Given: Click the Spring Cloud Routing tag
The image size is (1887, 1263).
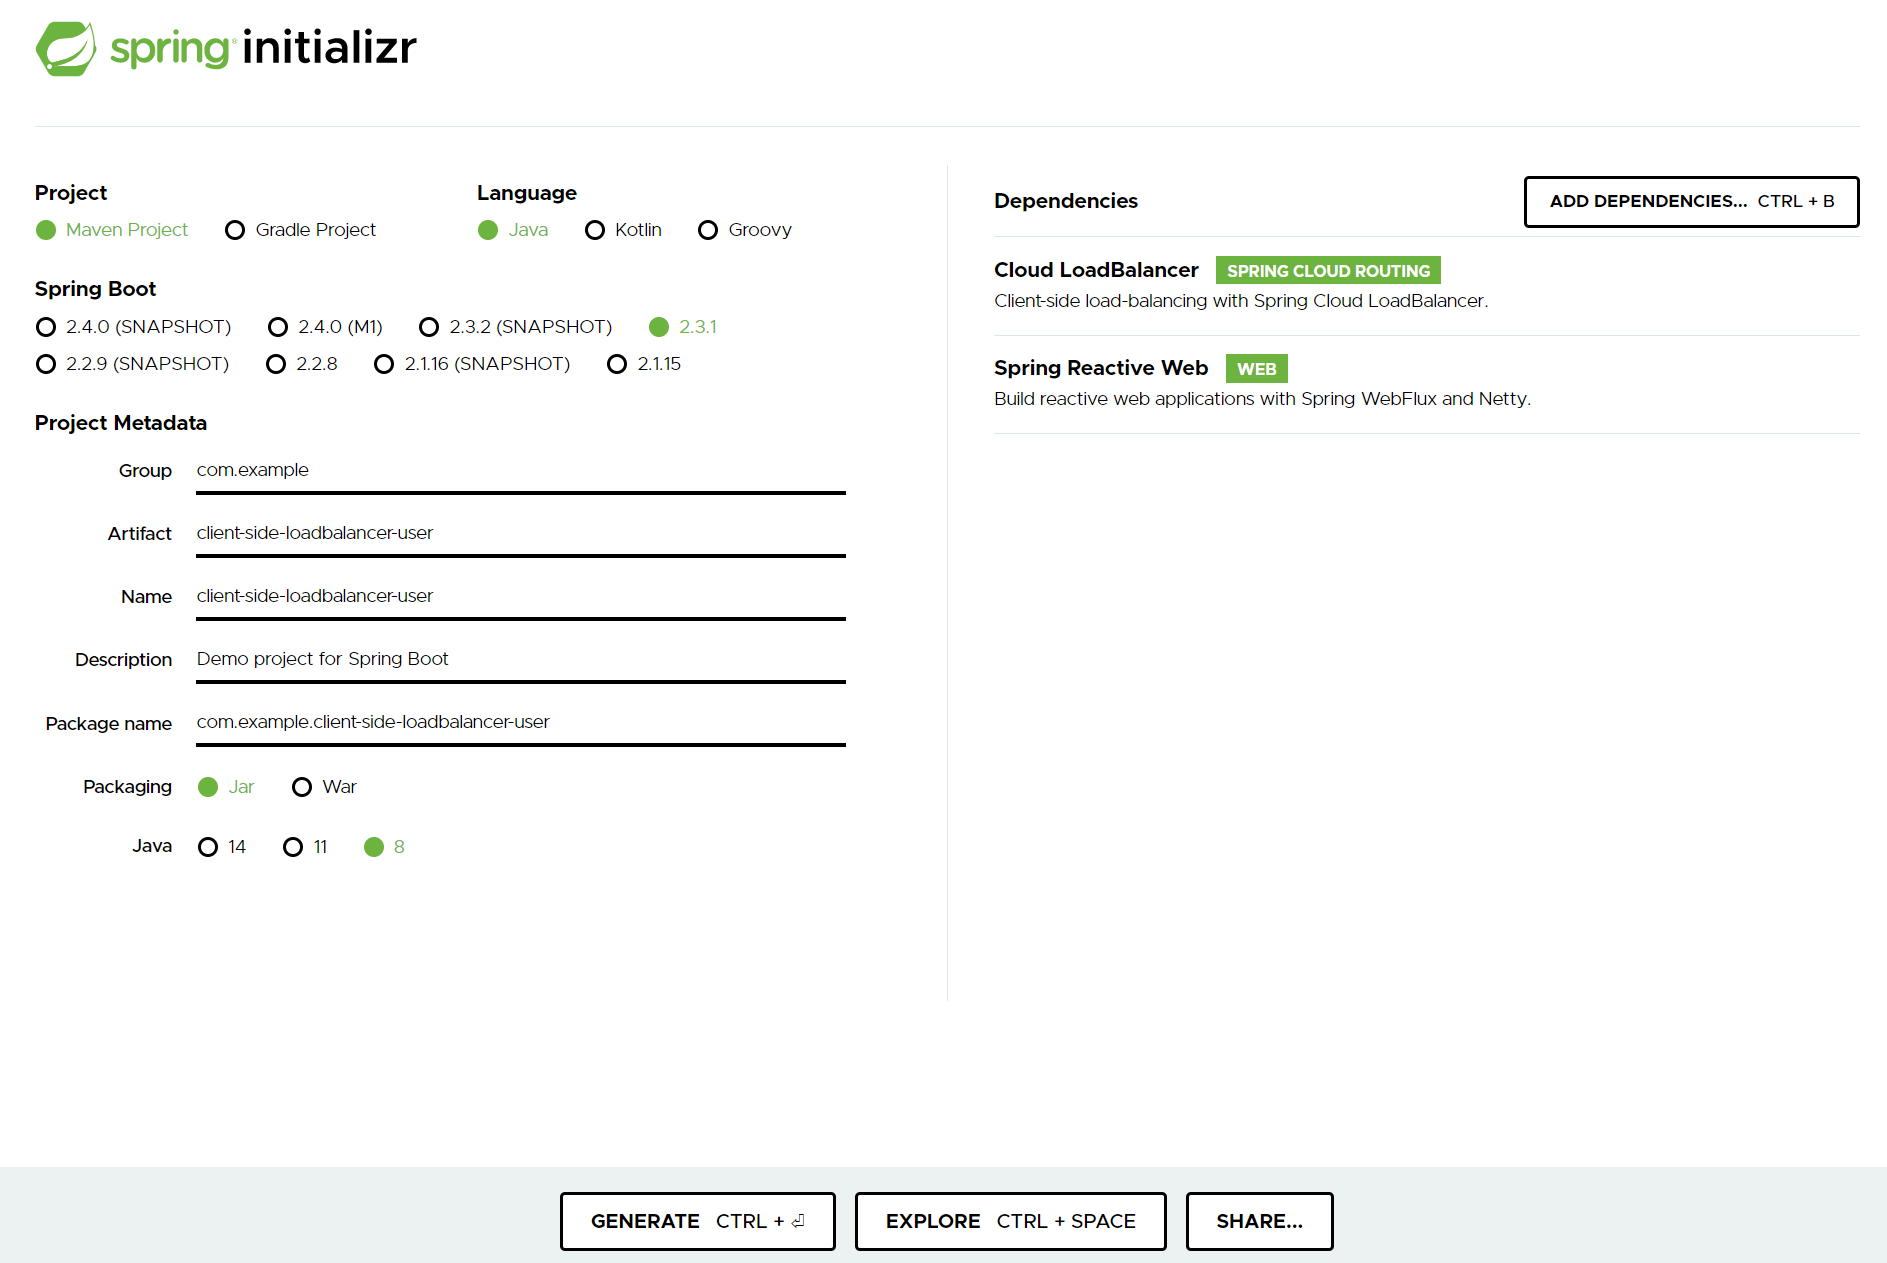Looking at the screenshot, I should point(1328,271).
